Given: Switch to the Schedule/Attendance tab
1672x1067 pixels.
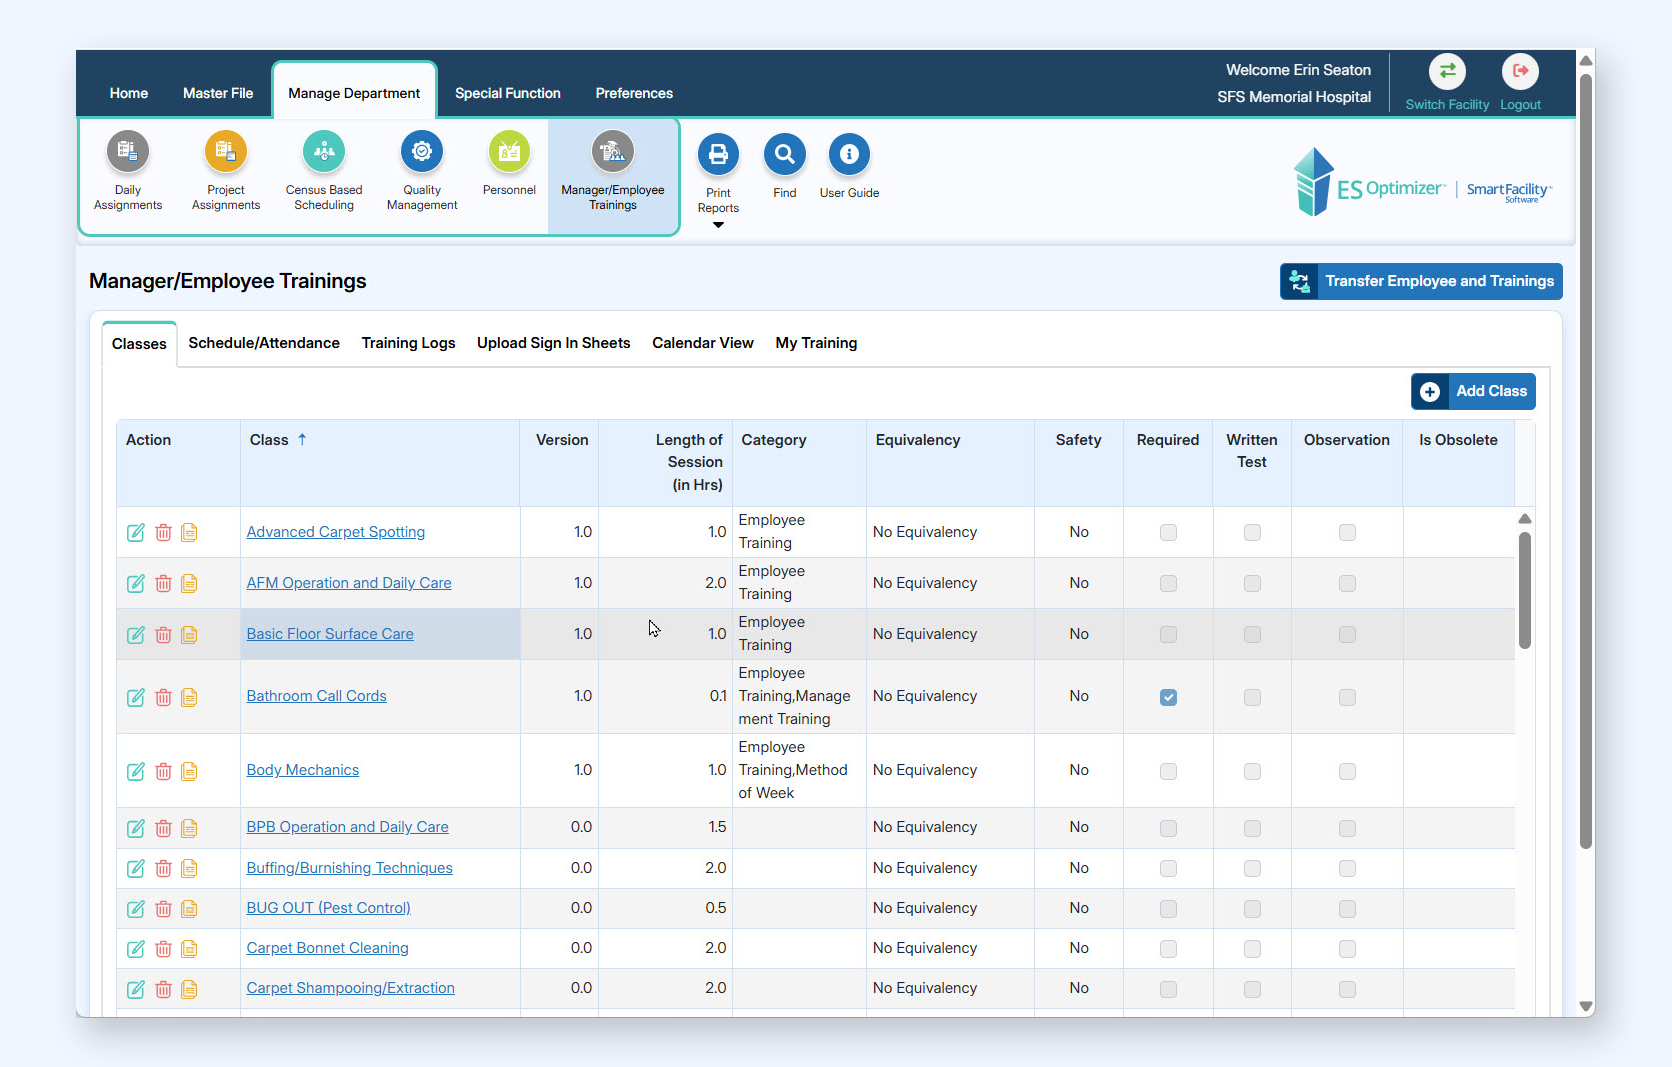Looking at the screenshot, I should pos(264,343).
